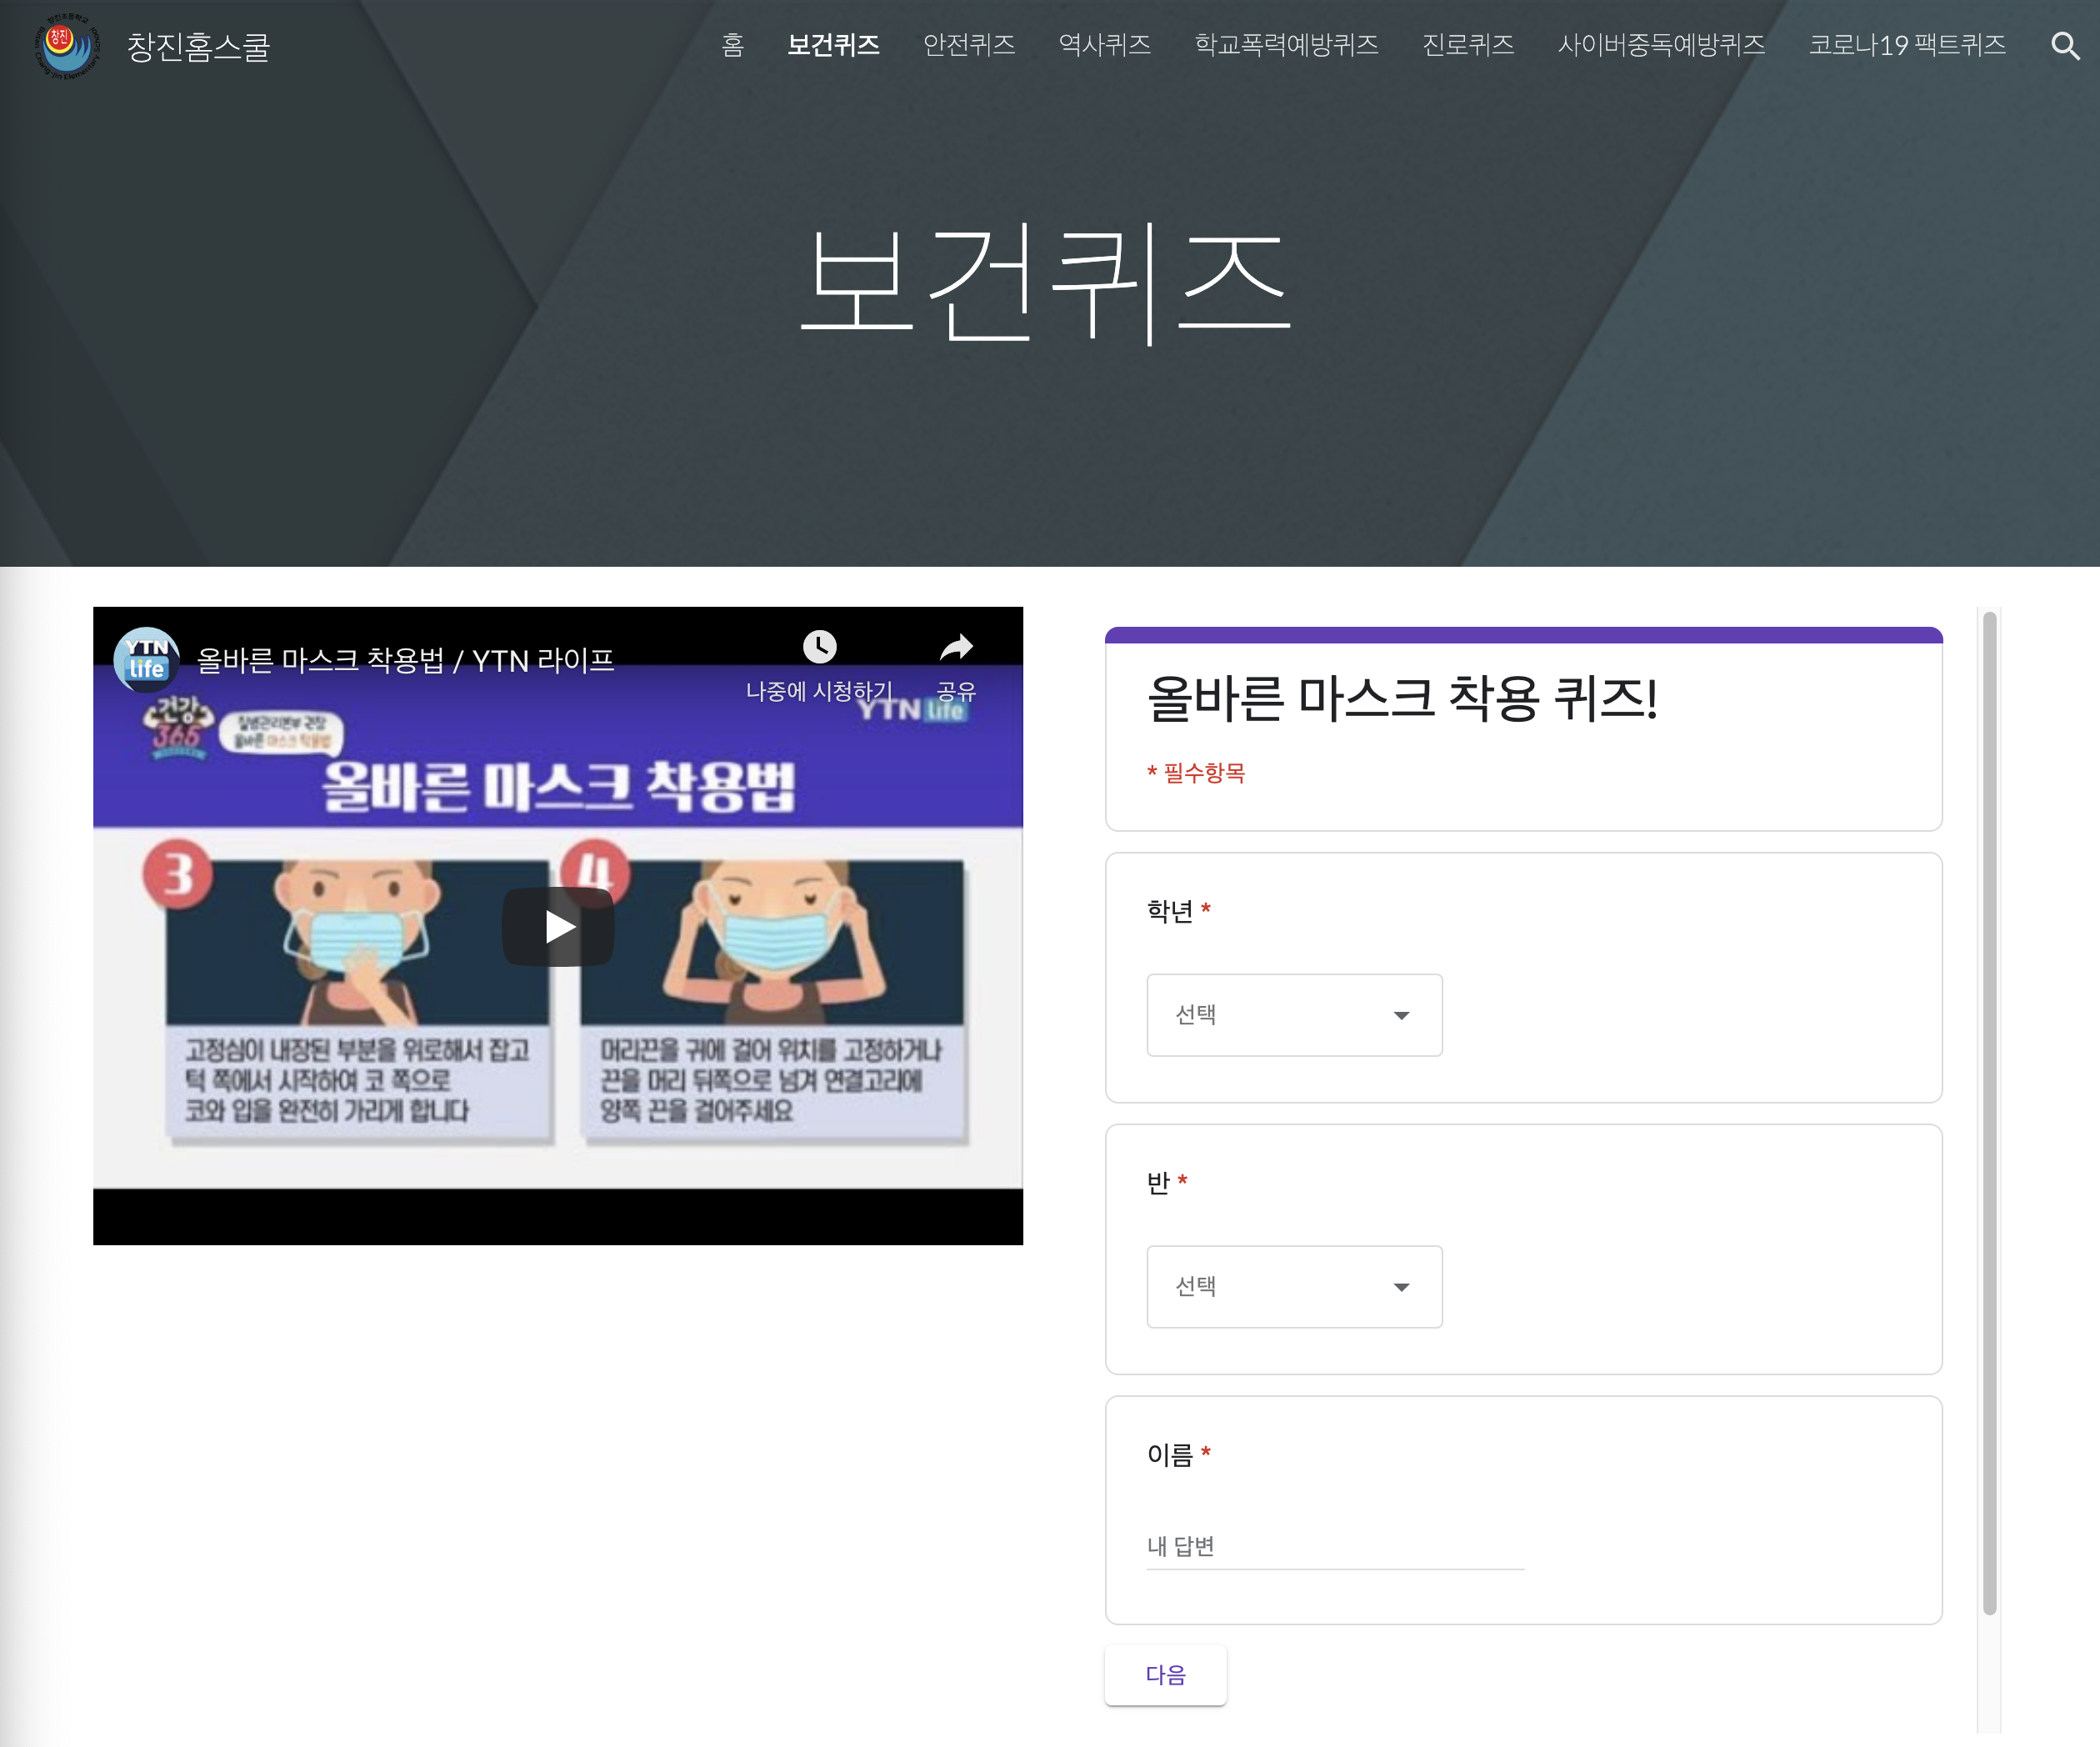Open the 사이버중독예방퀴즈 menu item
The image size is (2100, 1747).
click(1661, 45)
